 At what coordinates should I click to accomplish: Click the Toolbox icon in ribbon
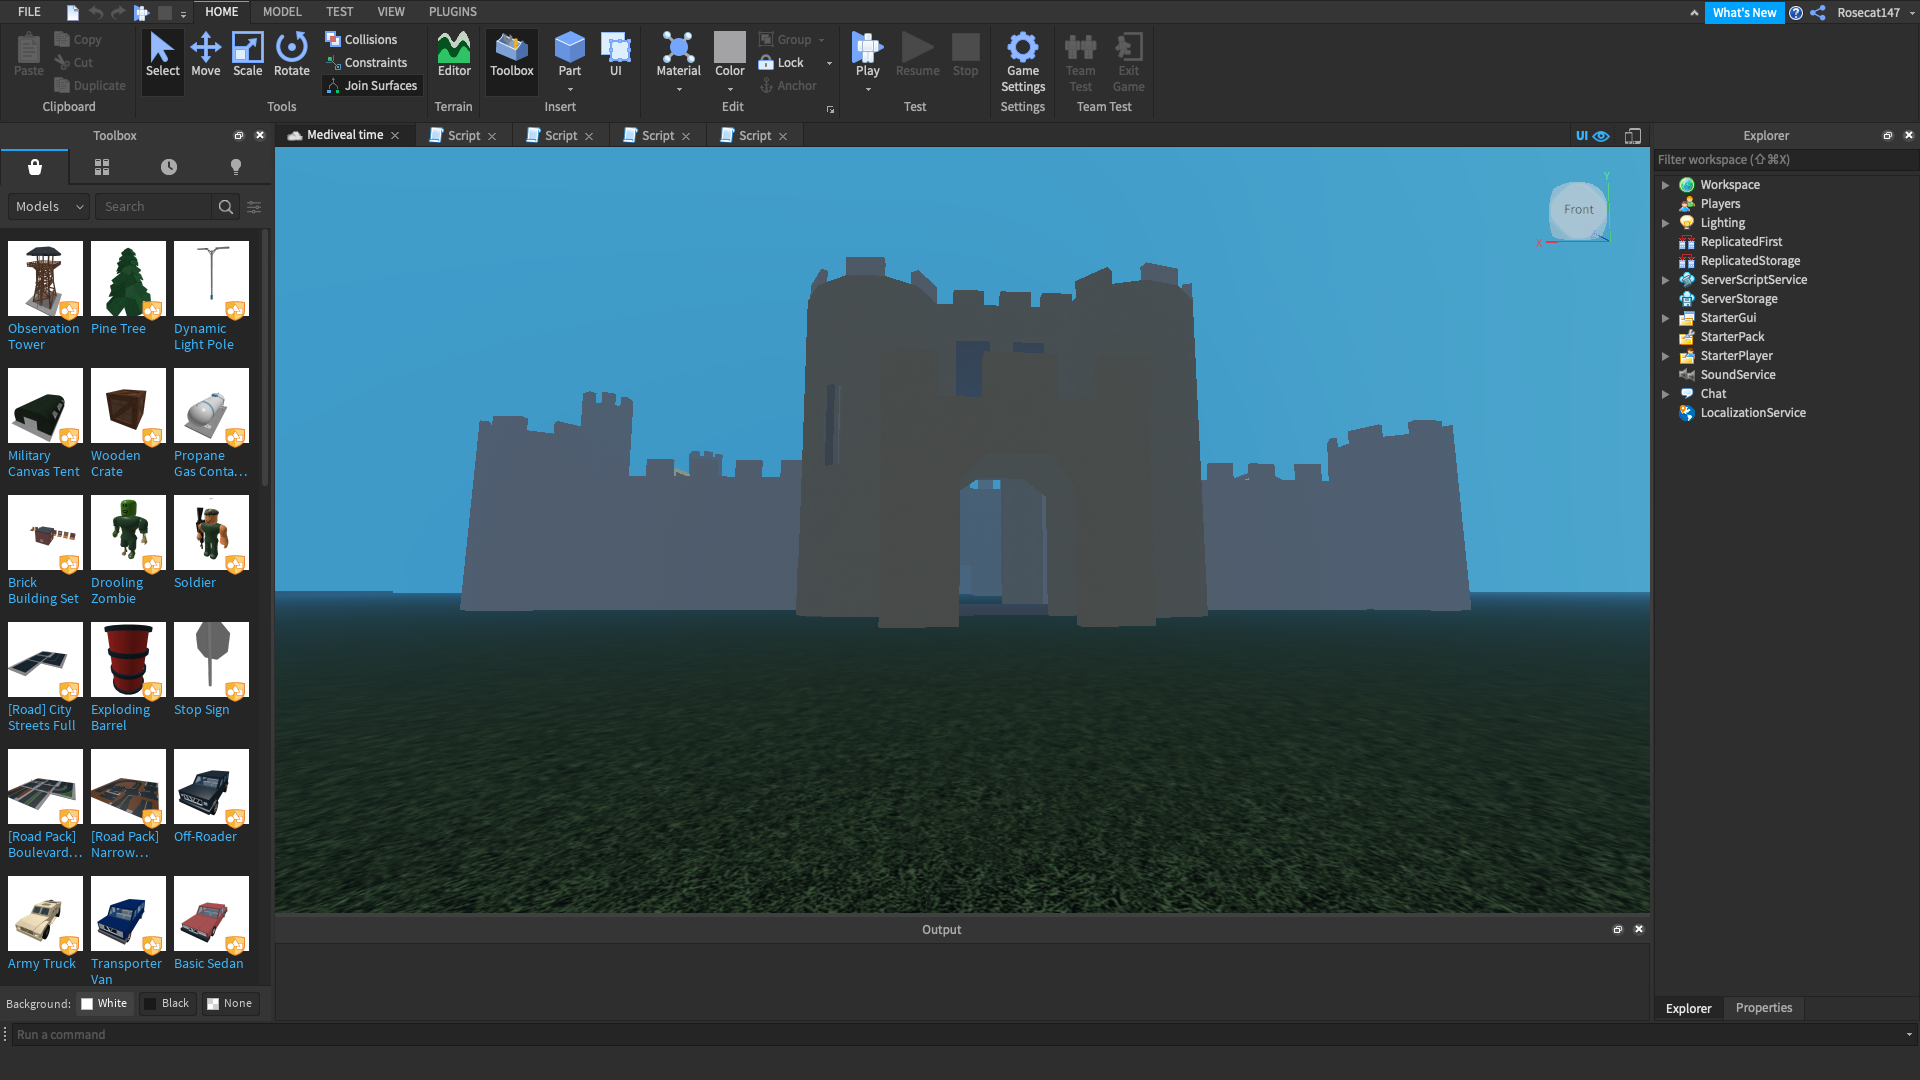(511, 54)
